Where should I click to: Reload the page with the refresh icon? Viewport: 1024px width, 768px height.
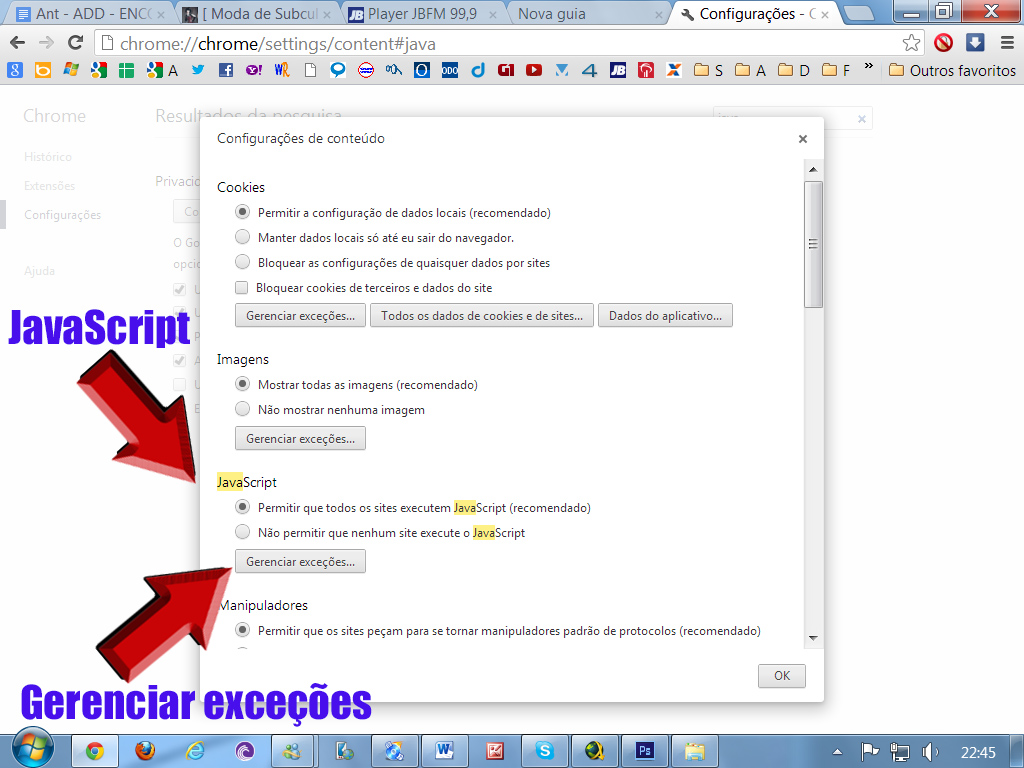pyautogui.click(x=76, y=43)
